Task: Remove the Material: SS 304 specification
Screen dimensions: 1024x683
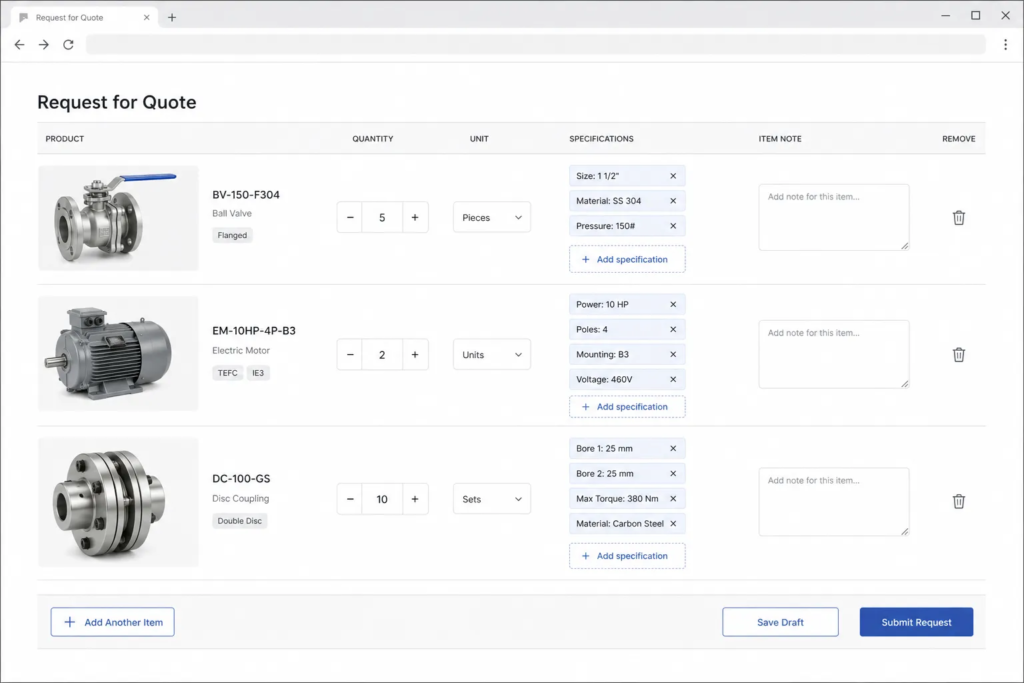Action: coord(673,200)
